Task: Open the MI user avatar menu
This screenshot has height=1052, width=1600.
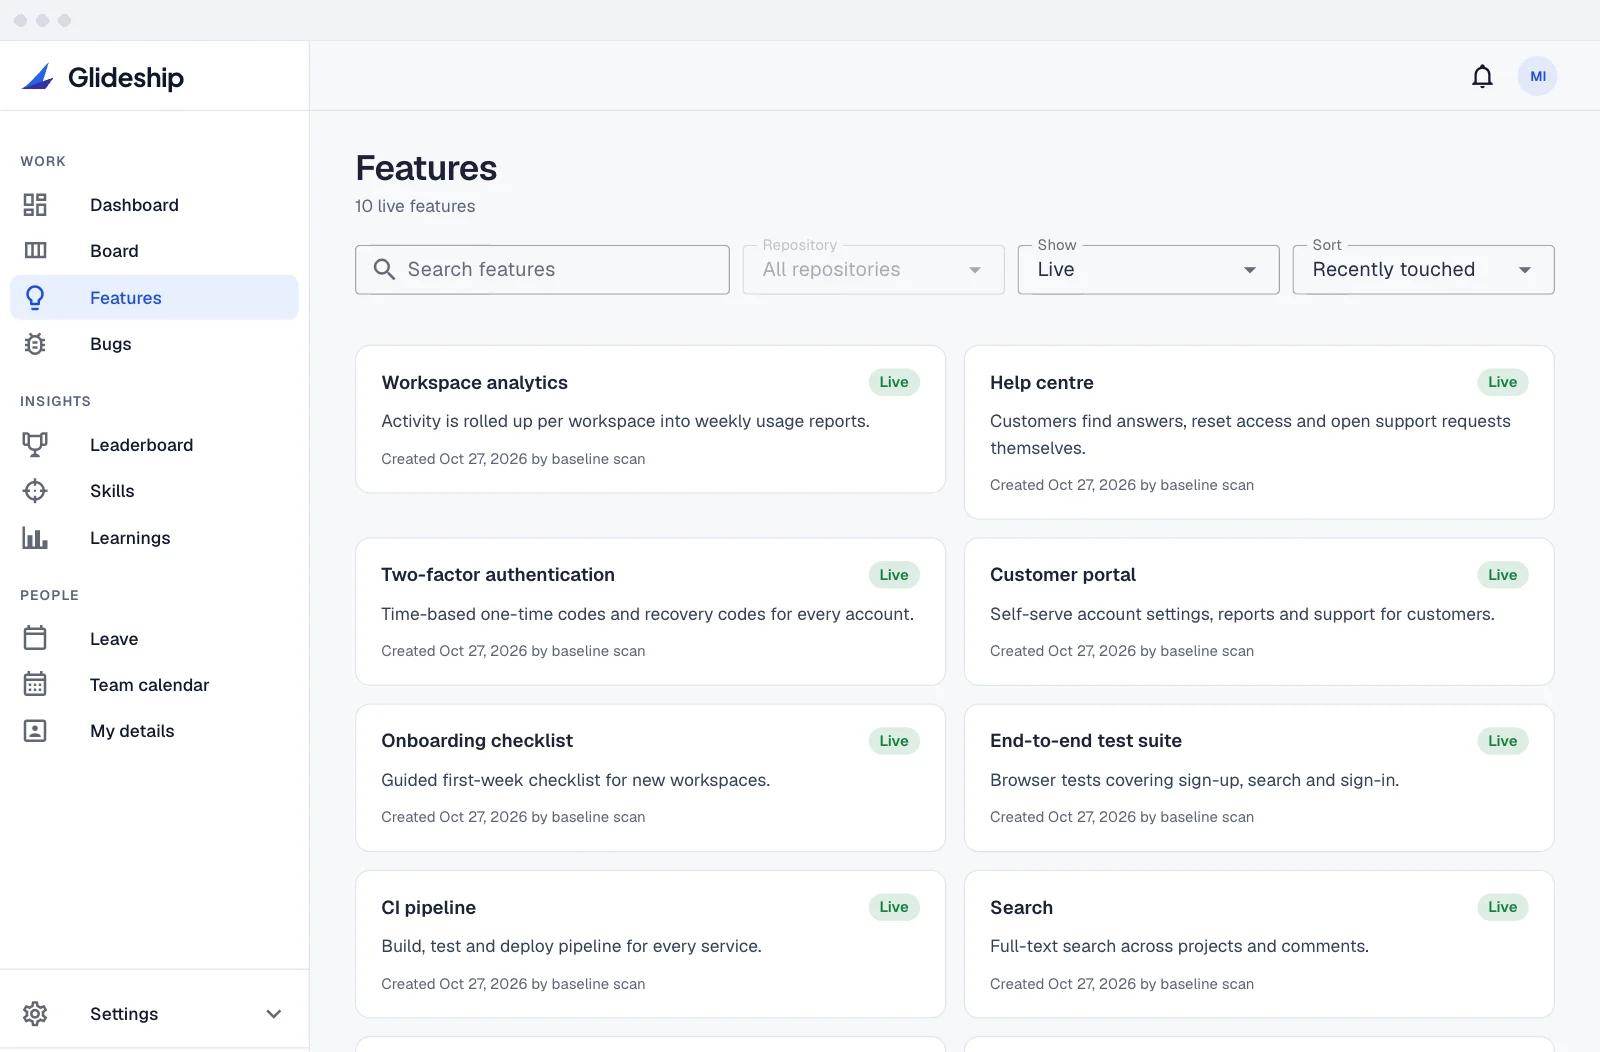Action: pos(1537,76)
